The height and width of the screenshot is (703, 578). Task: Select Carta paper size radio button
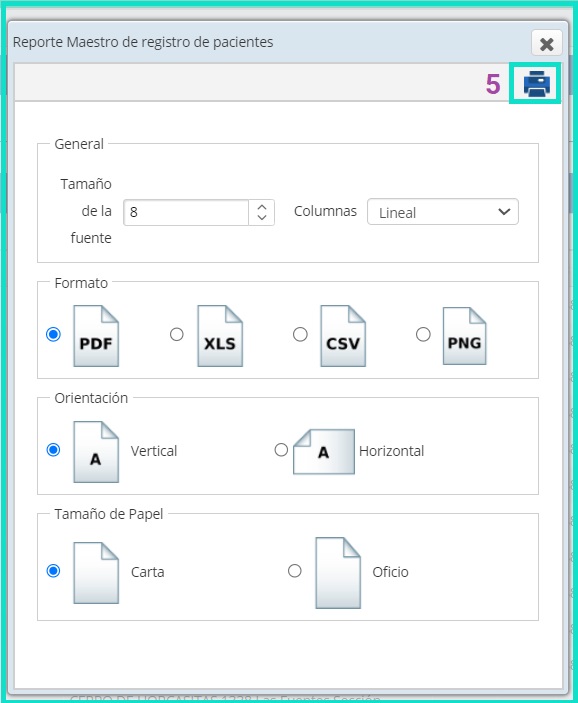point(53,571)
